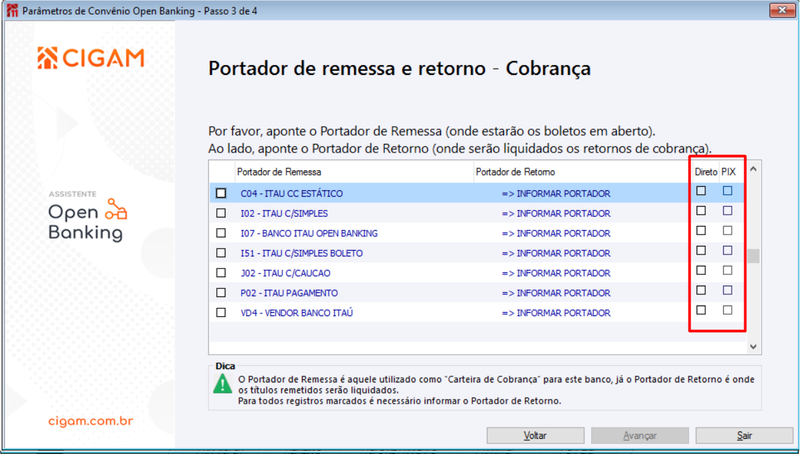The height and width of the screenshot is (454, 800).
Task: Check the J02 - ITAU C/CAUCAO row checkbox
Action: click(x=221, y=273)
